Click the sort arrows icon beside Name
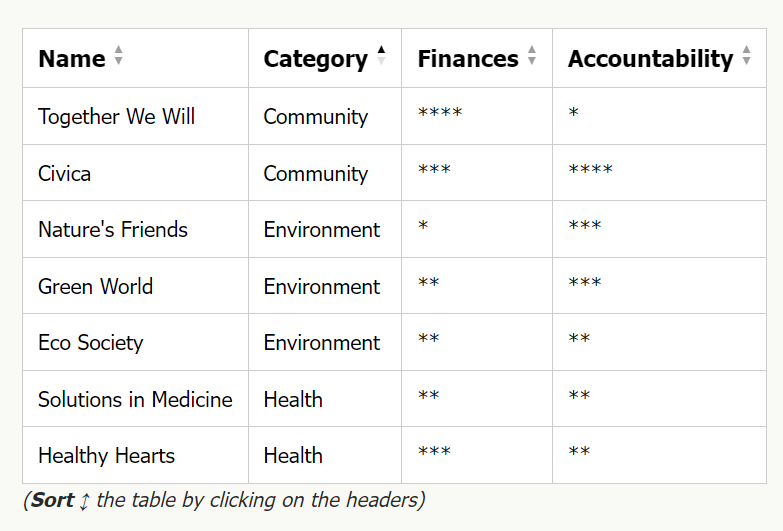The width and height of the screenshot is (783, 531). click(119, 57)
